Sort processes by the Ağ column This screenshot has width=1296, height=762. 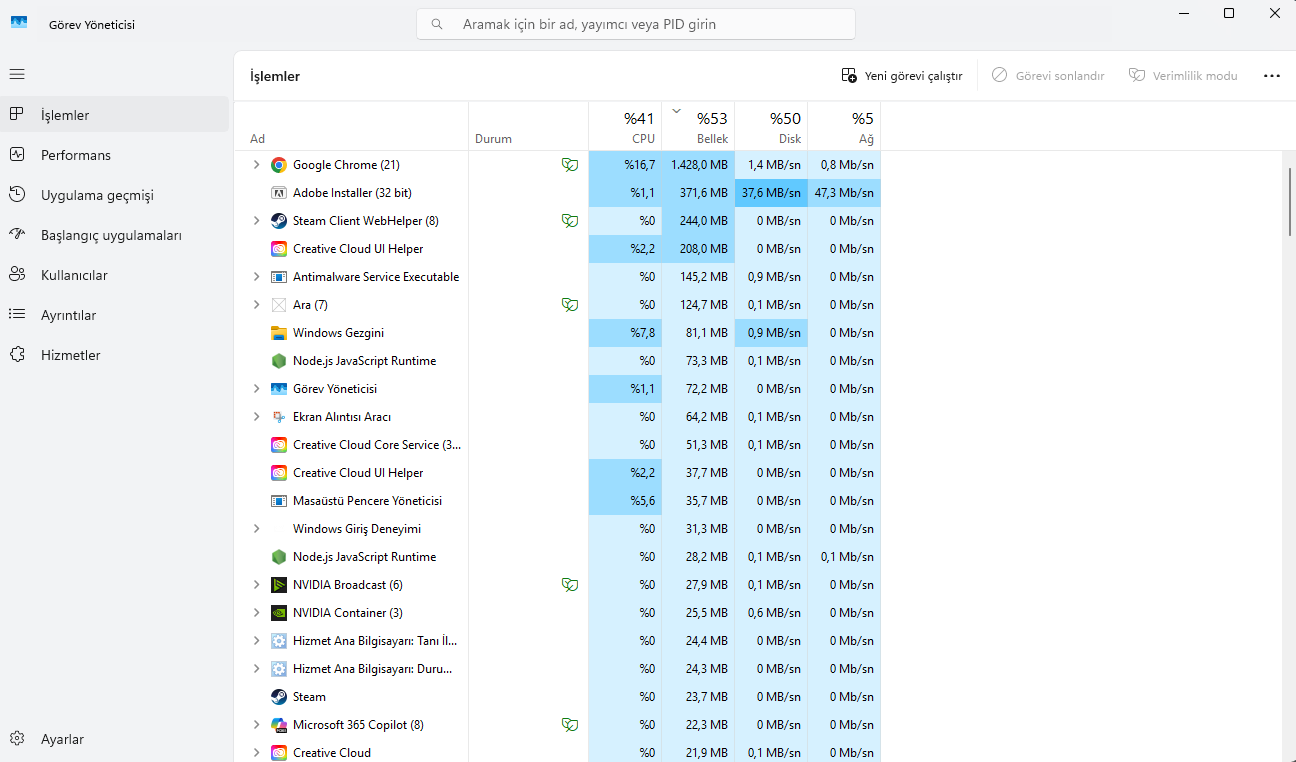click(844, 127)
